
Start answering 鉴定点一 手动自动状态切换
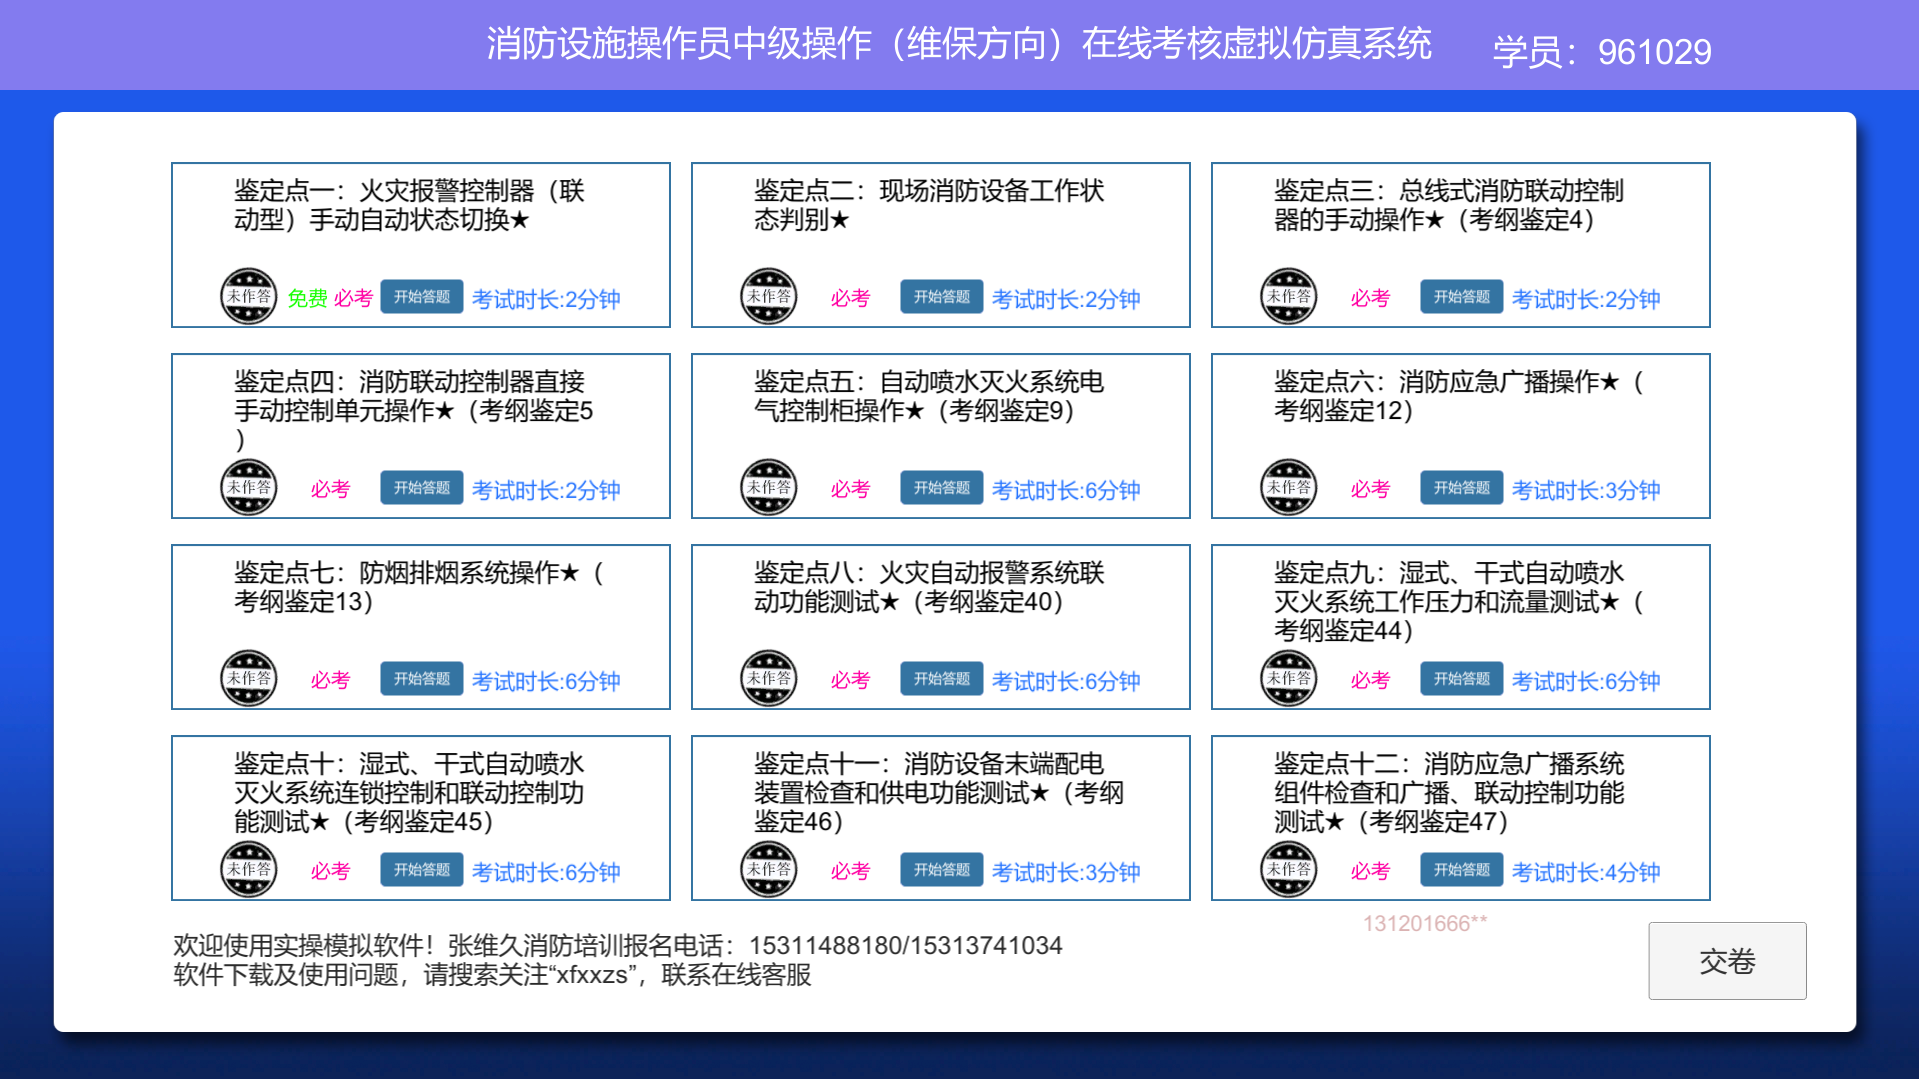tap(421, 297)
